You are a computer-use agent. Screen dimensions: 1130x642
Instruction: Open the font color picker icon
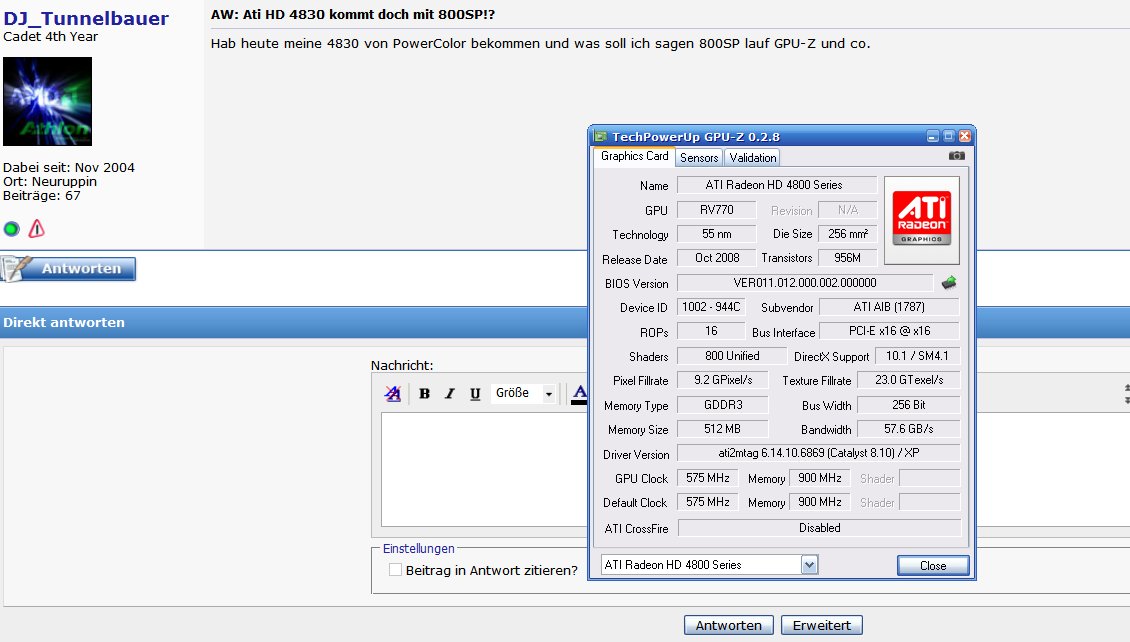tap(579, 394)
